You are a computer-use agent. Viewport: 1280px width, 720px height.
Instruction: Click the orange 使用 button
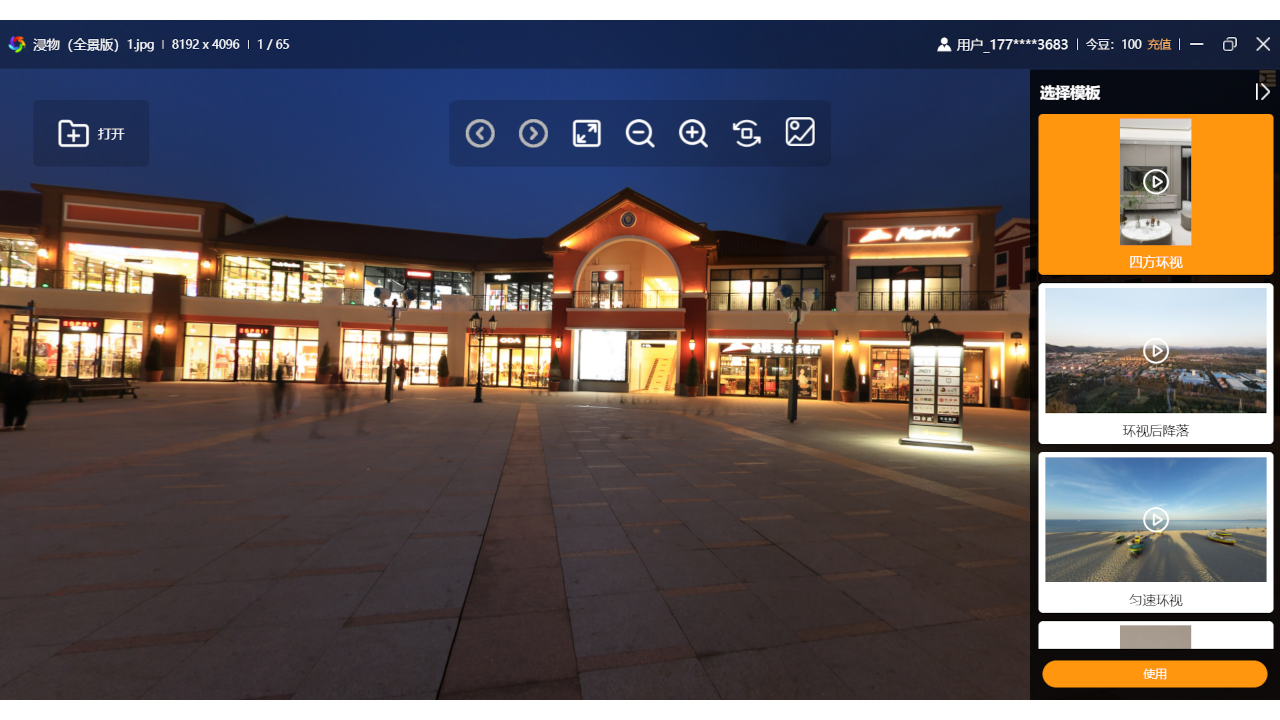(x=1155, y=674)
